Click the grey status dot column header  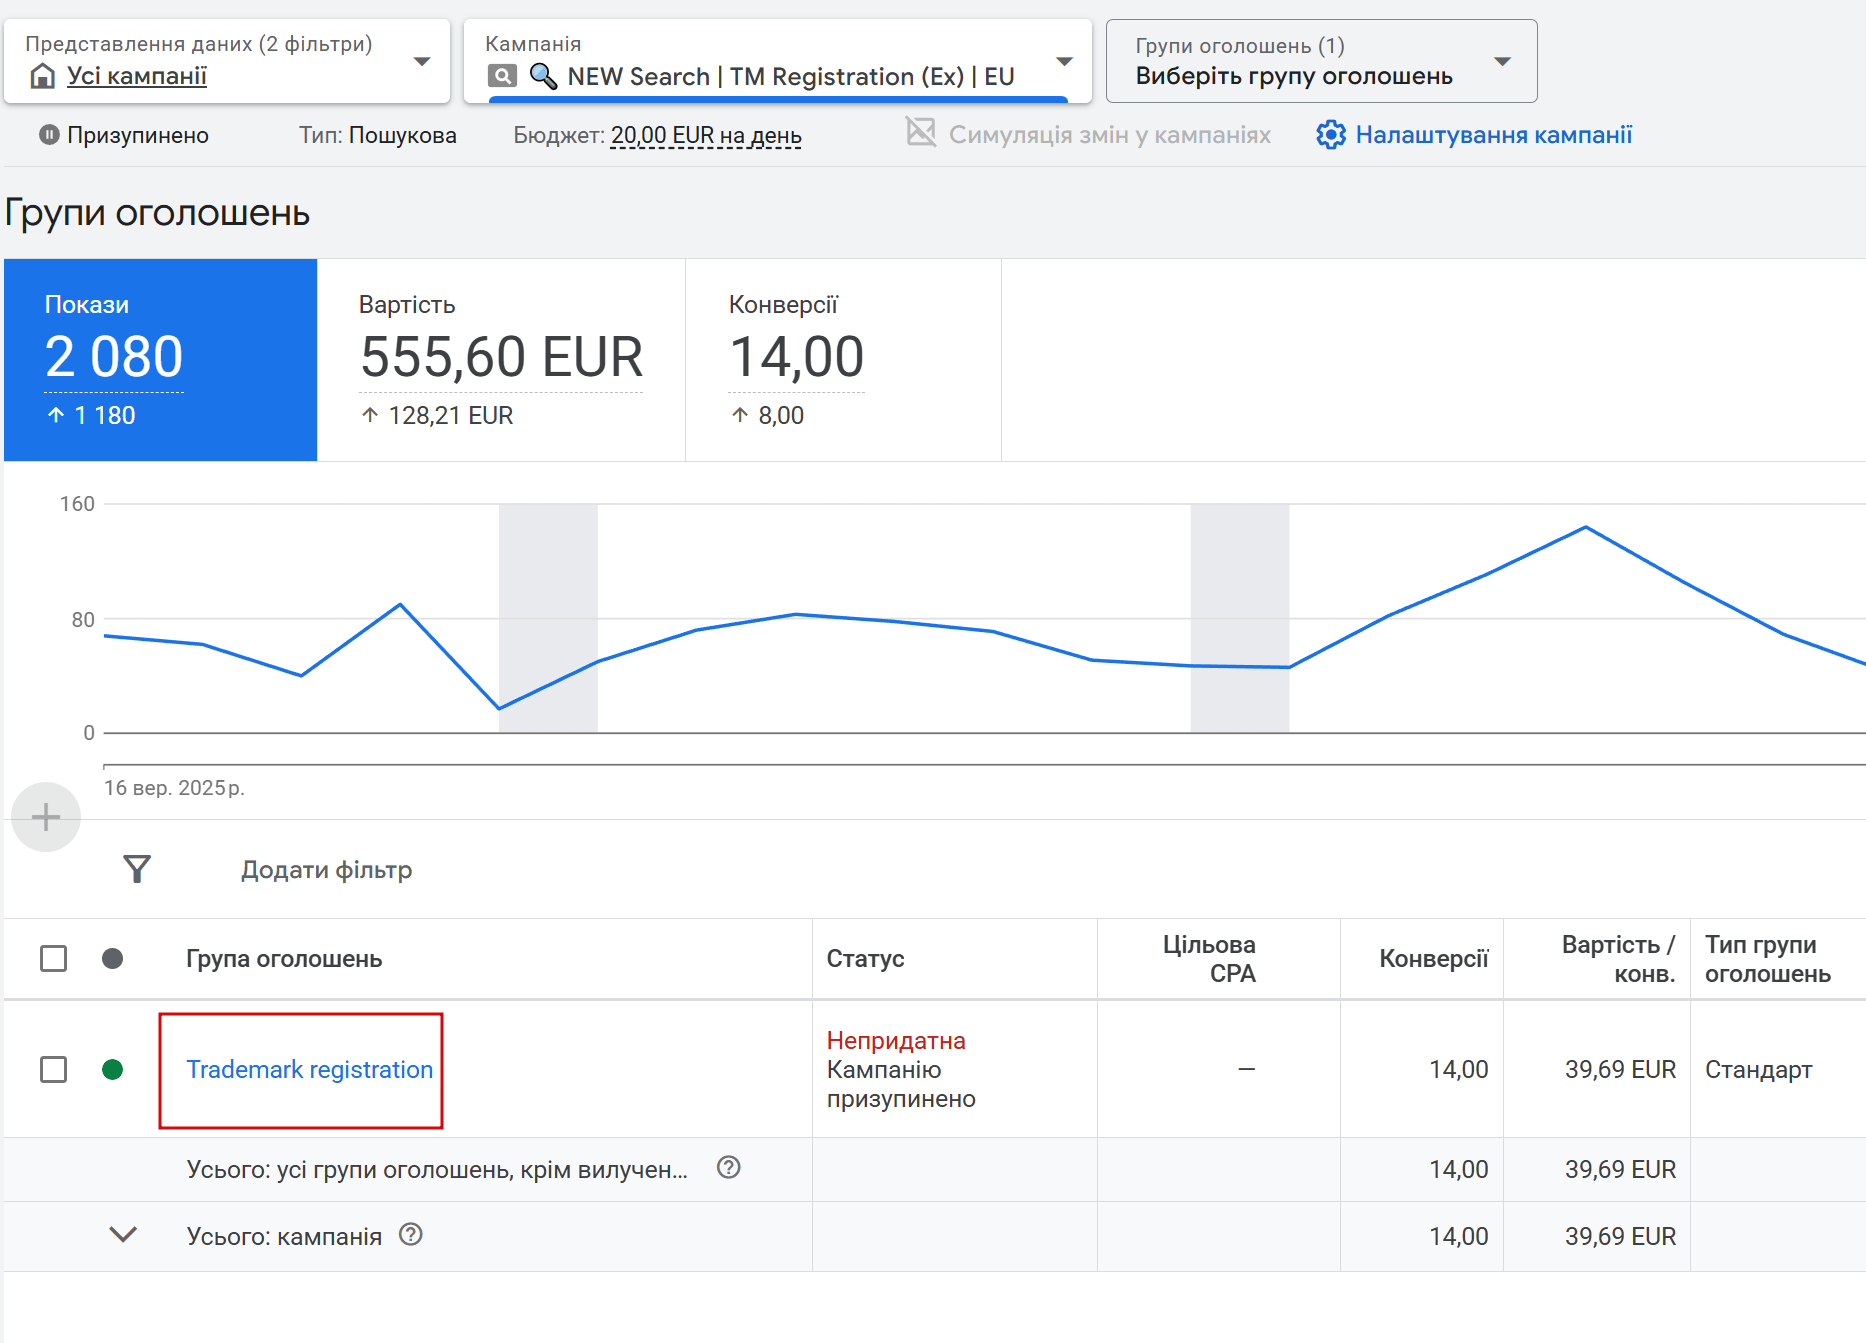(113, 959)
